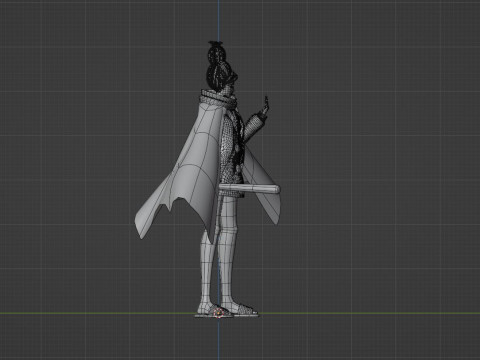Click the character's raised hand

click(266, 106)
